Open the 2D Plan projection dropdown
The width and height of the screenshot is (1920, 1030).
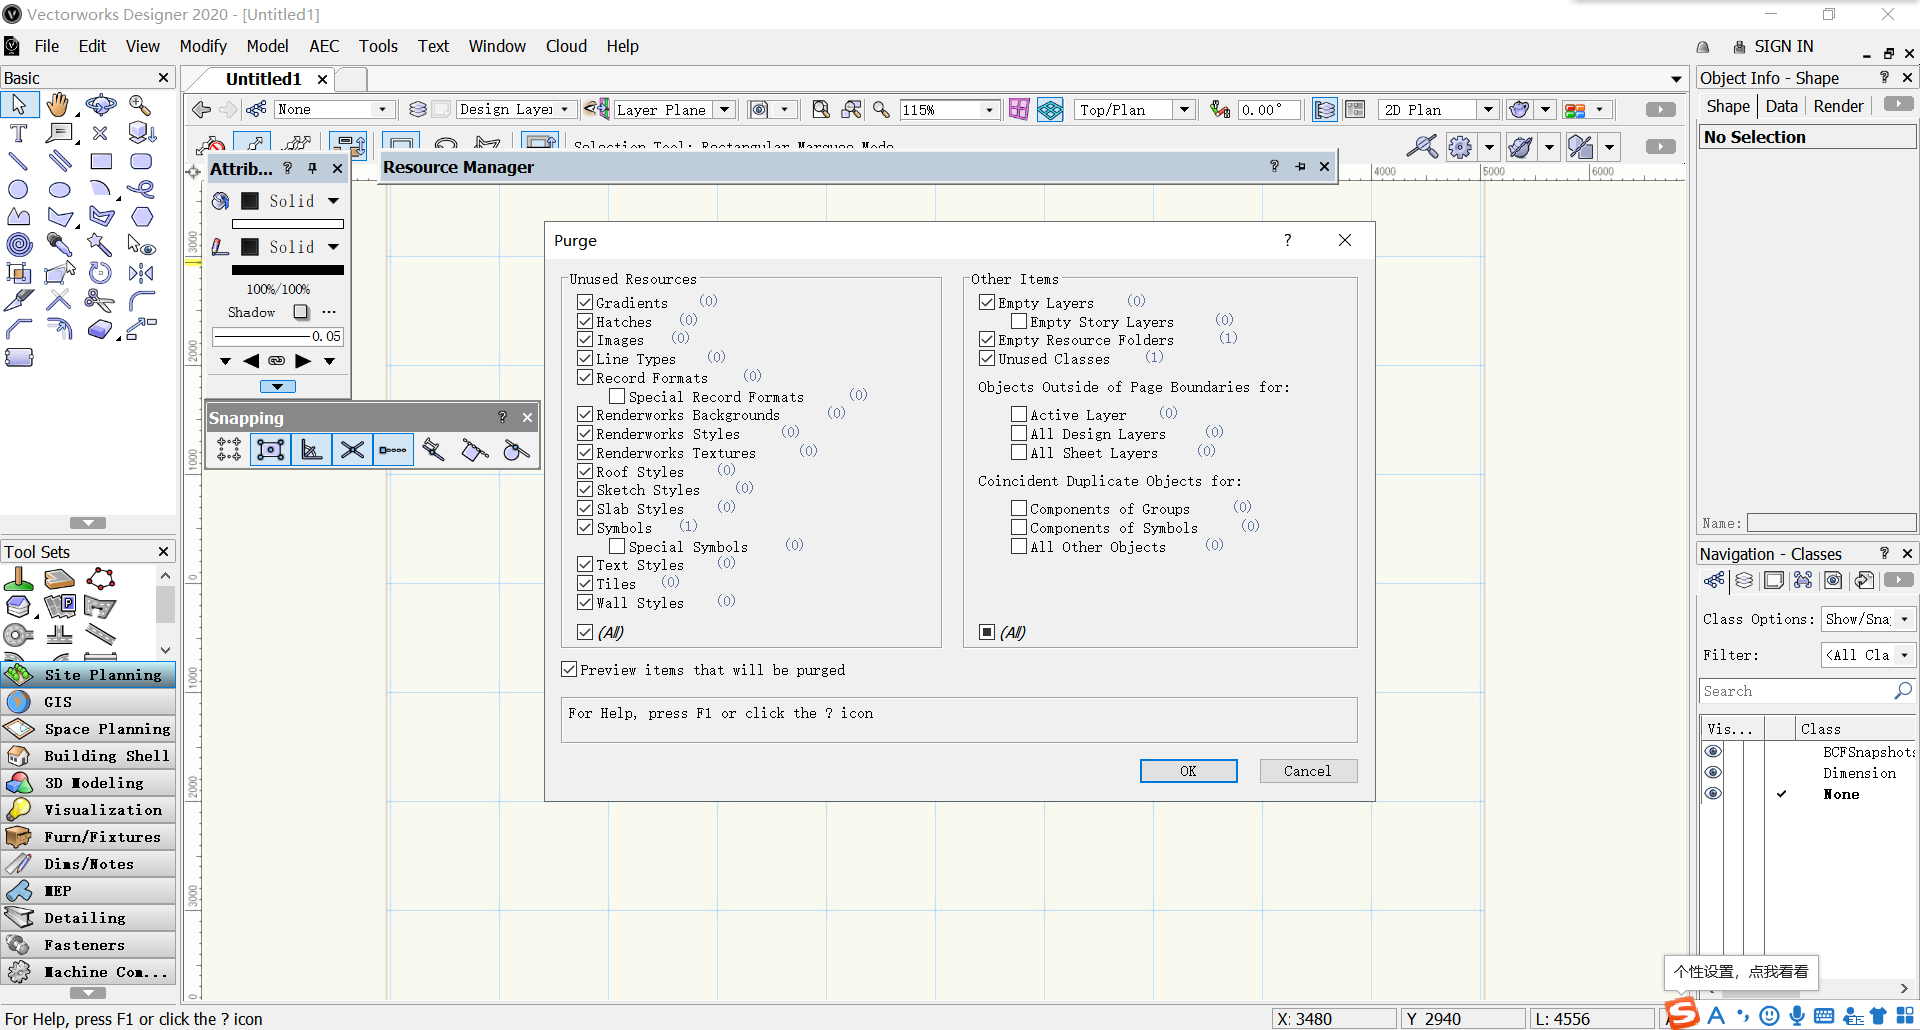pyautogui.click(x=1439, y=109)
